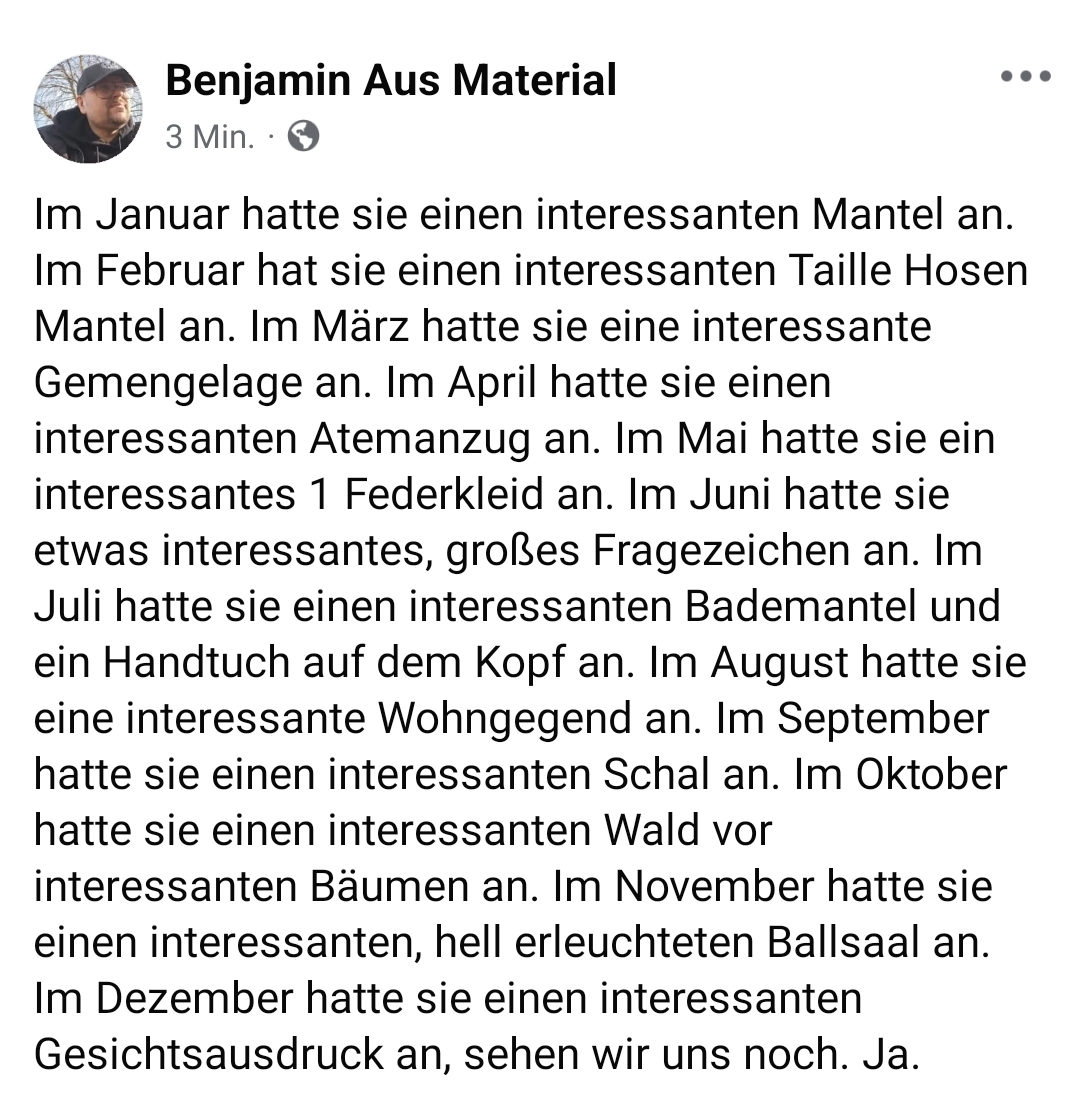Viewport: 1080px width, 1094px height.
Task: Click Benjamin's round profile picture
Action: (x=88, y=108)
